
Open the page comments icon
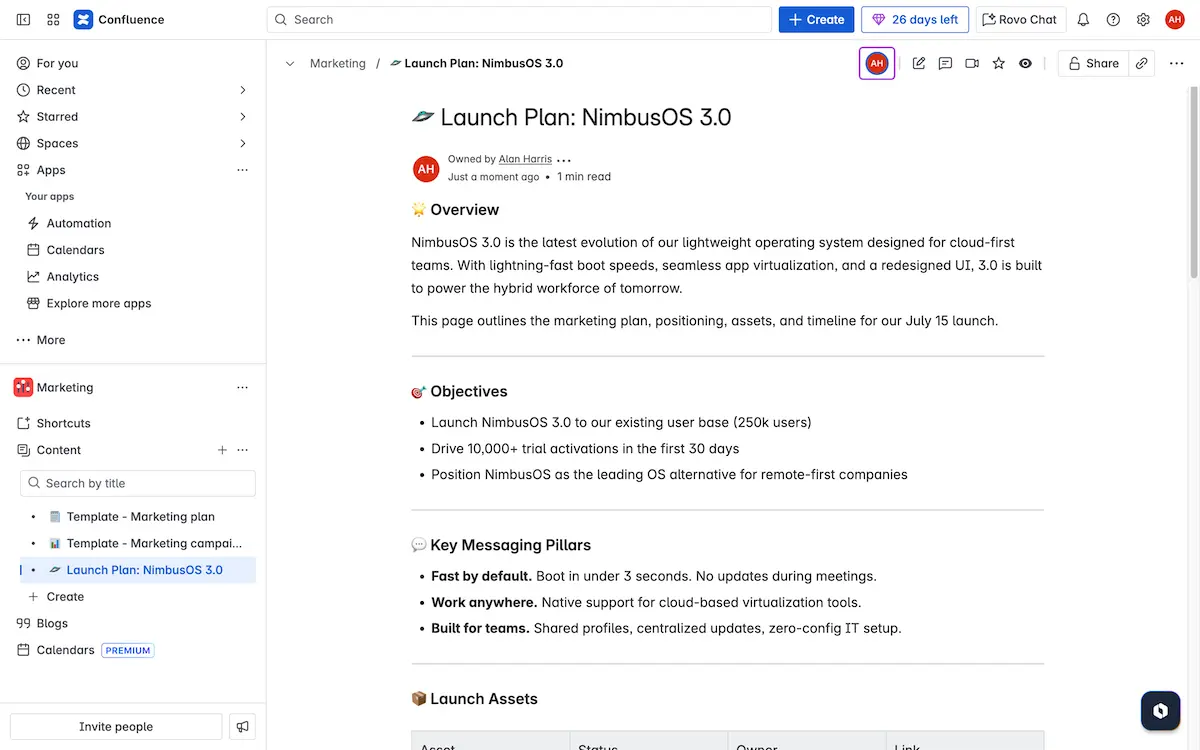tap(945, 63)
